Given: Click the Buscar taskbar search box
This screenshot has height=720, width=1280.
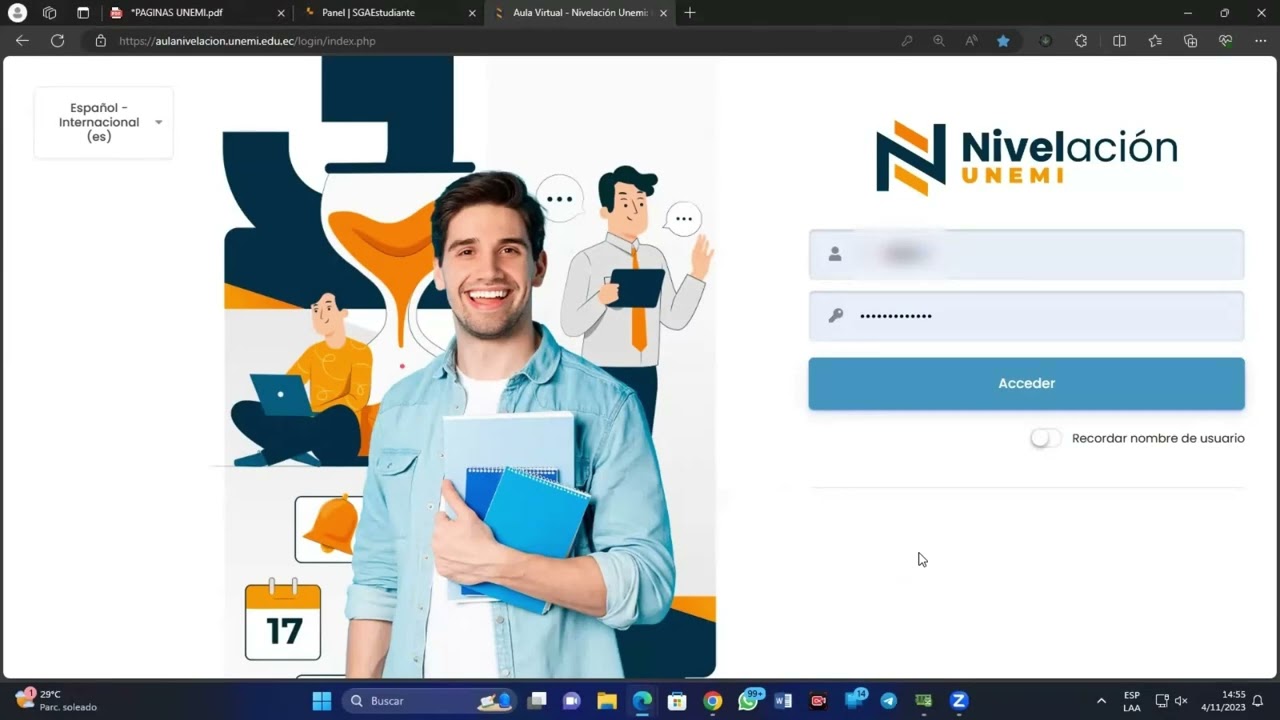Looking at the screenshot, I should 430,701.
